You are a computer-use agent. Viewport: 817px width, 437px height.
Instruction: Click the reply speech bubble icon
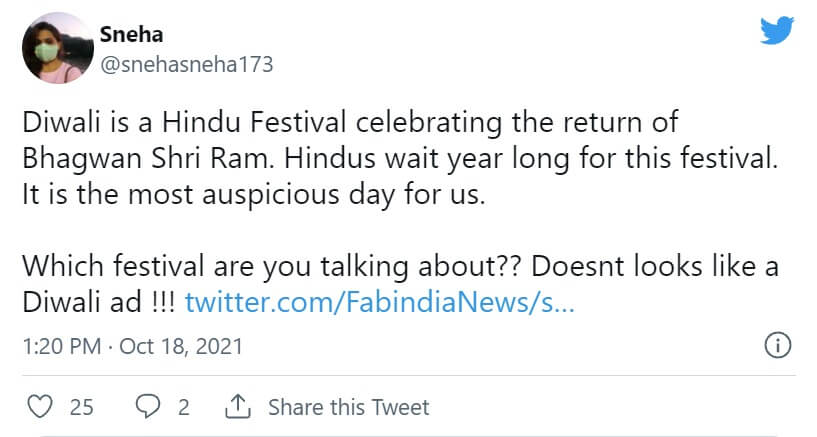click(147, 407)
